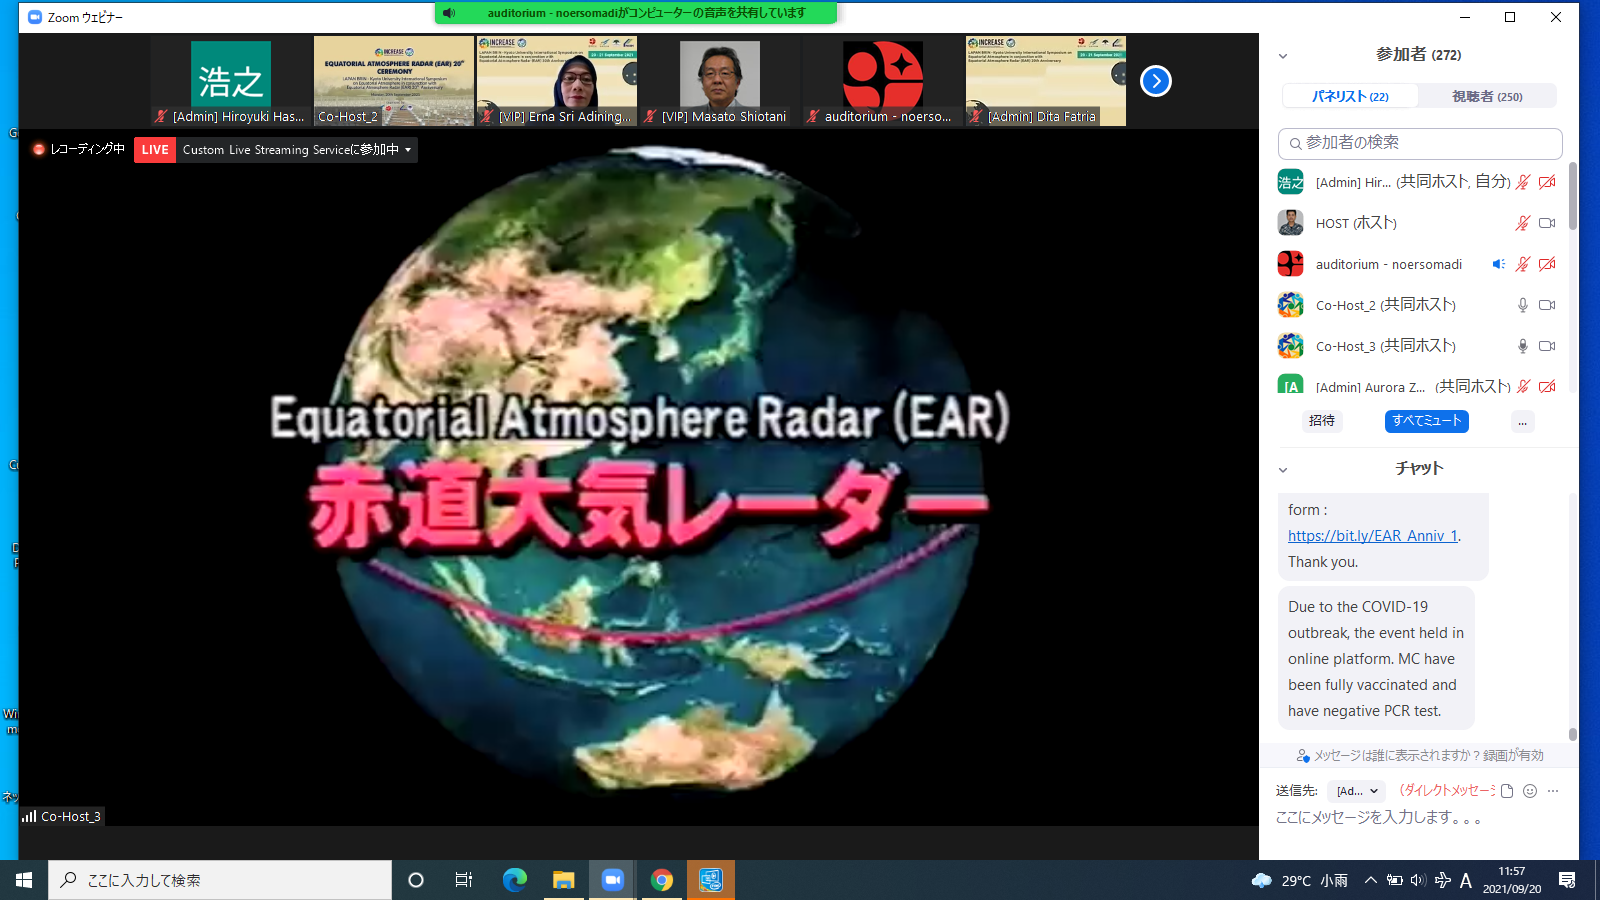Click the chat panel scrollbar
Viewport: 1600px width, 900px height.
pyautogui.click(x=1573, y=734)
